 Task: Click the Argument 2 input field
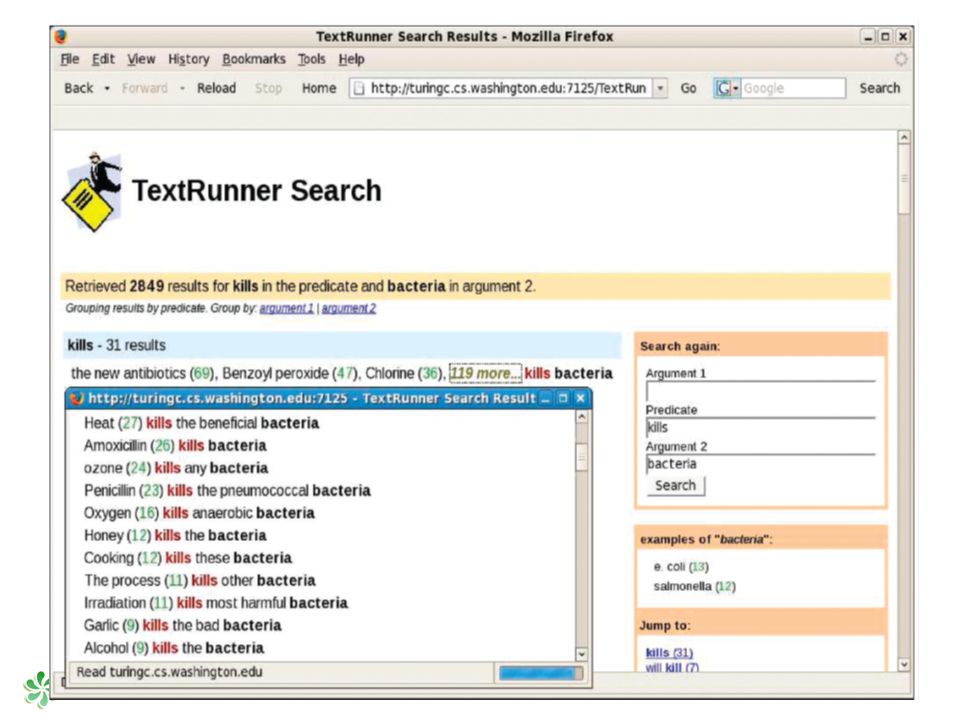(x=760, y=464)
